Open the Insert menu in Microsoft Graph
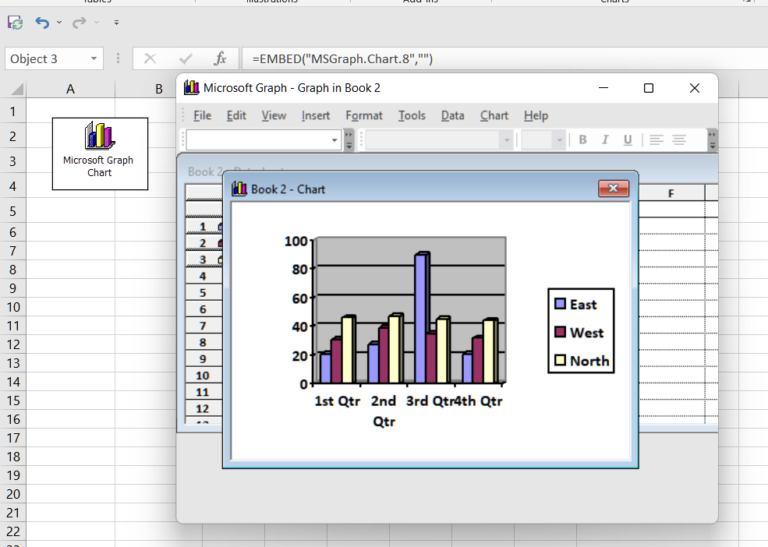768x547 pixels. 315,116
